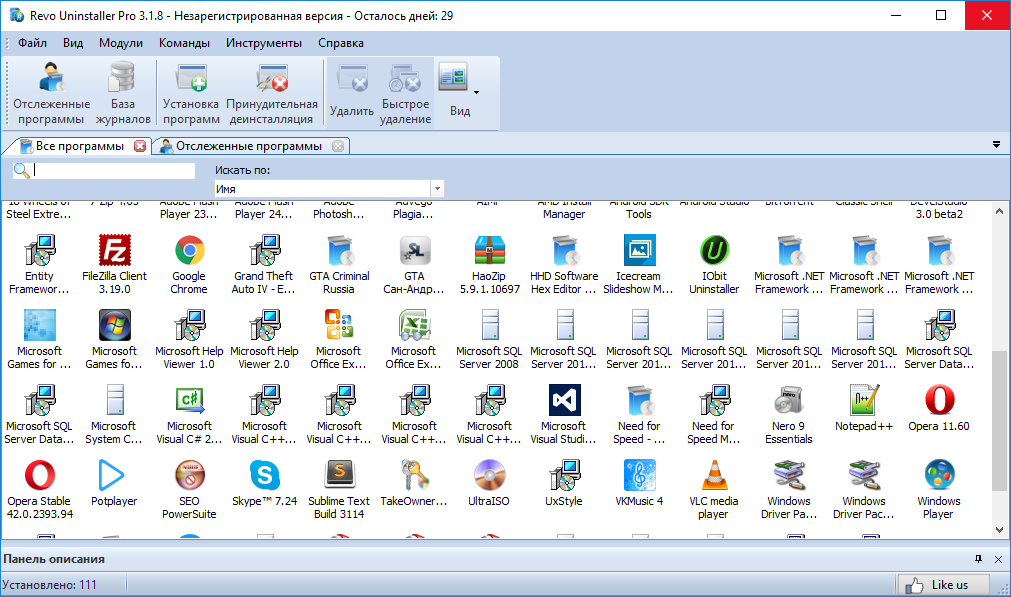Close the Отслеженные программы tab
Image resolution: width=1011 pixels, height=597 pixels.
338,146
